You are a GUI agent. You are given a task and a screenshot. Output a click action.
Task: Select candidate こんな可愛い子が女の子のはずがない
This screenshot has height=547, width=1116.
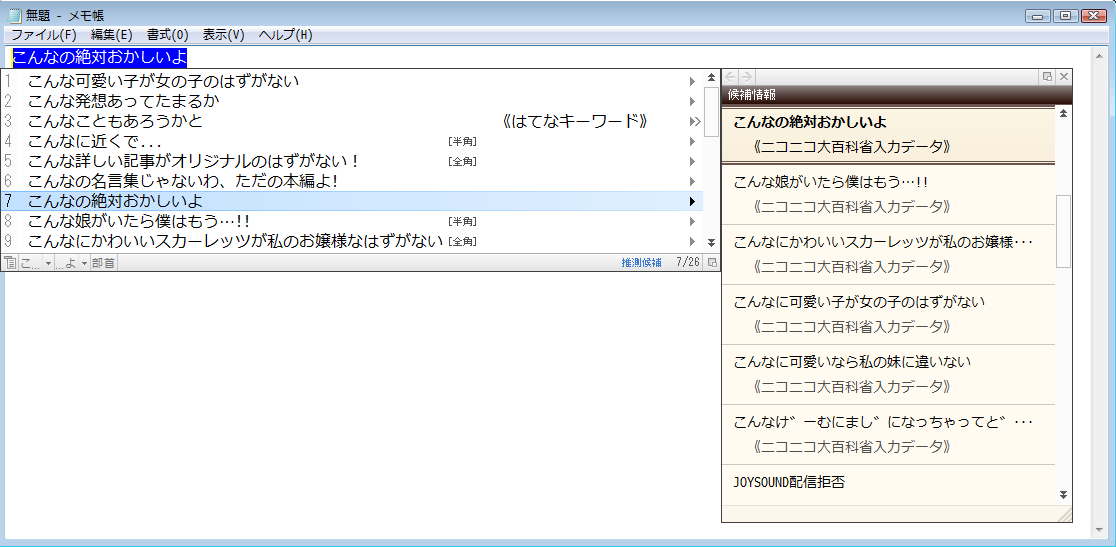[x=163, y=81]
